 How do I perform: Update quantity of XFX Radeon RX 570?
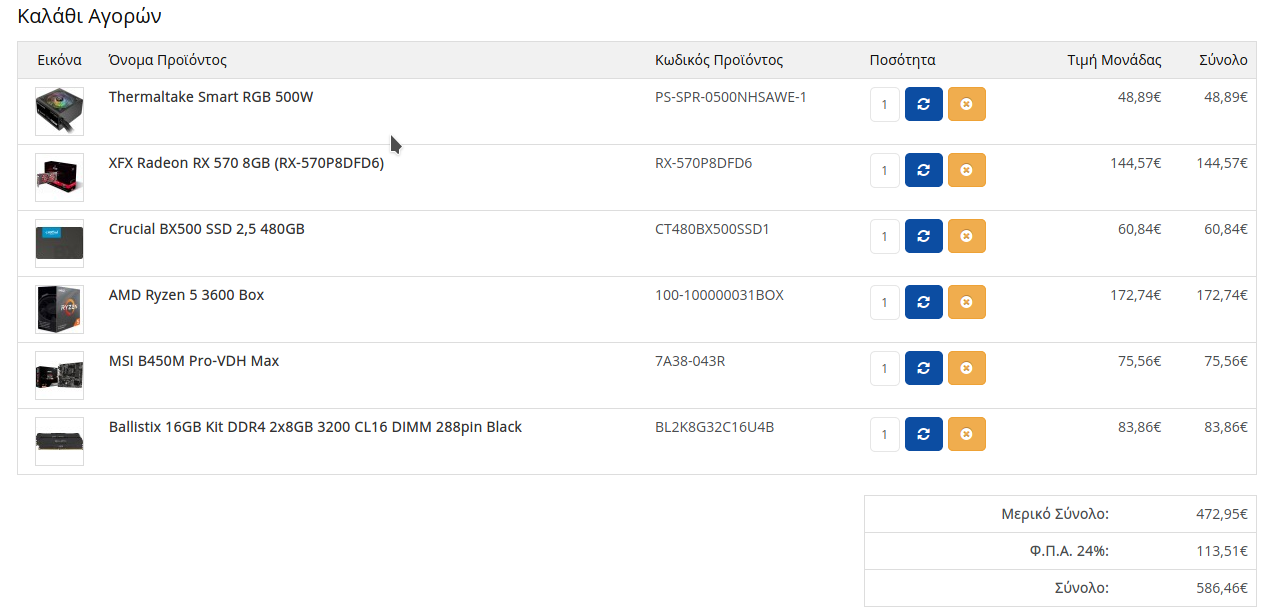(x=923, y=170)
